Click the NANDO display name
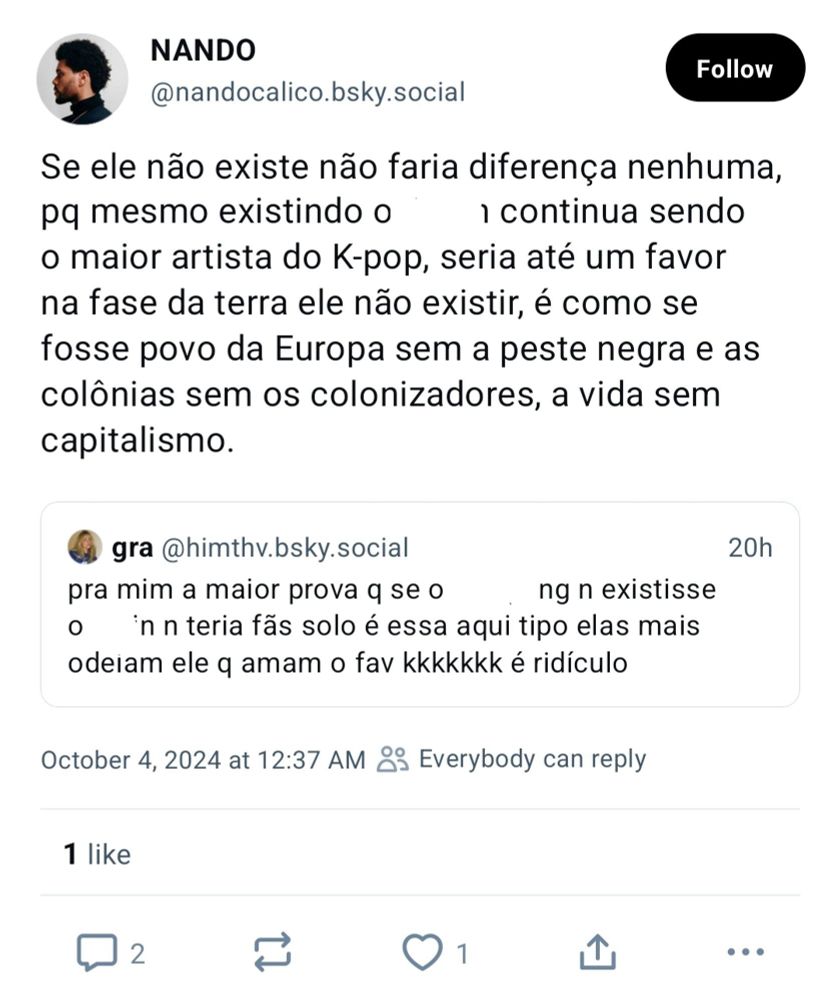The image size is (839, 1000). [x=203, y=49]
